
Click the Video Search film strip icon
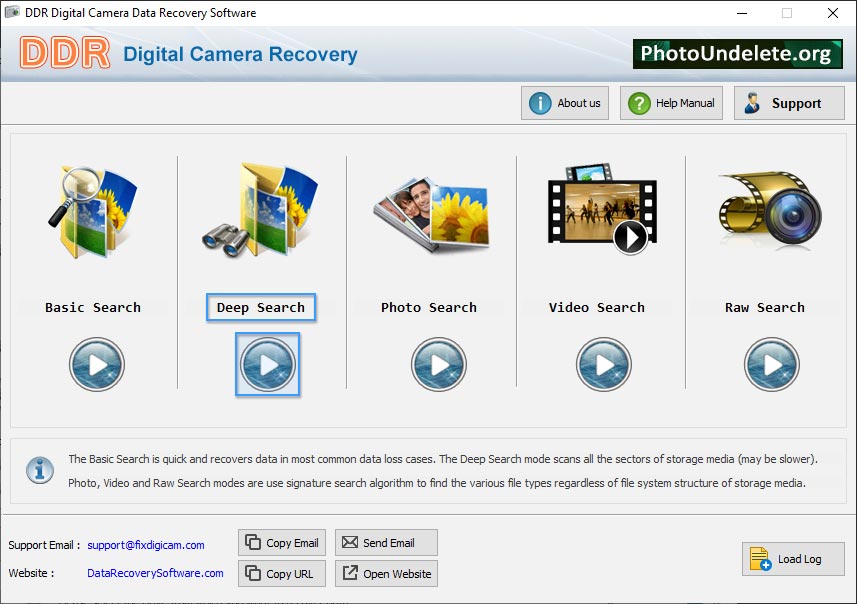(602, 209)
